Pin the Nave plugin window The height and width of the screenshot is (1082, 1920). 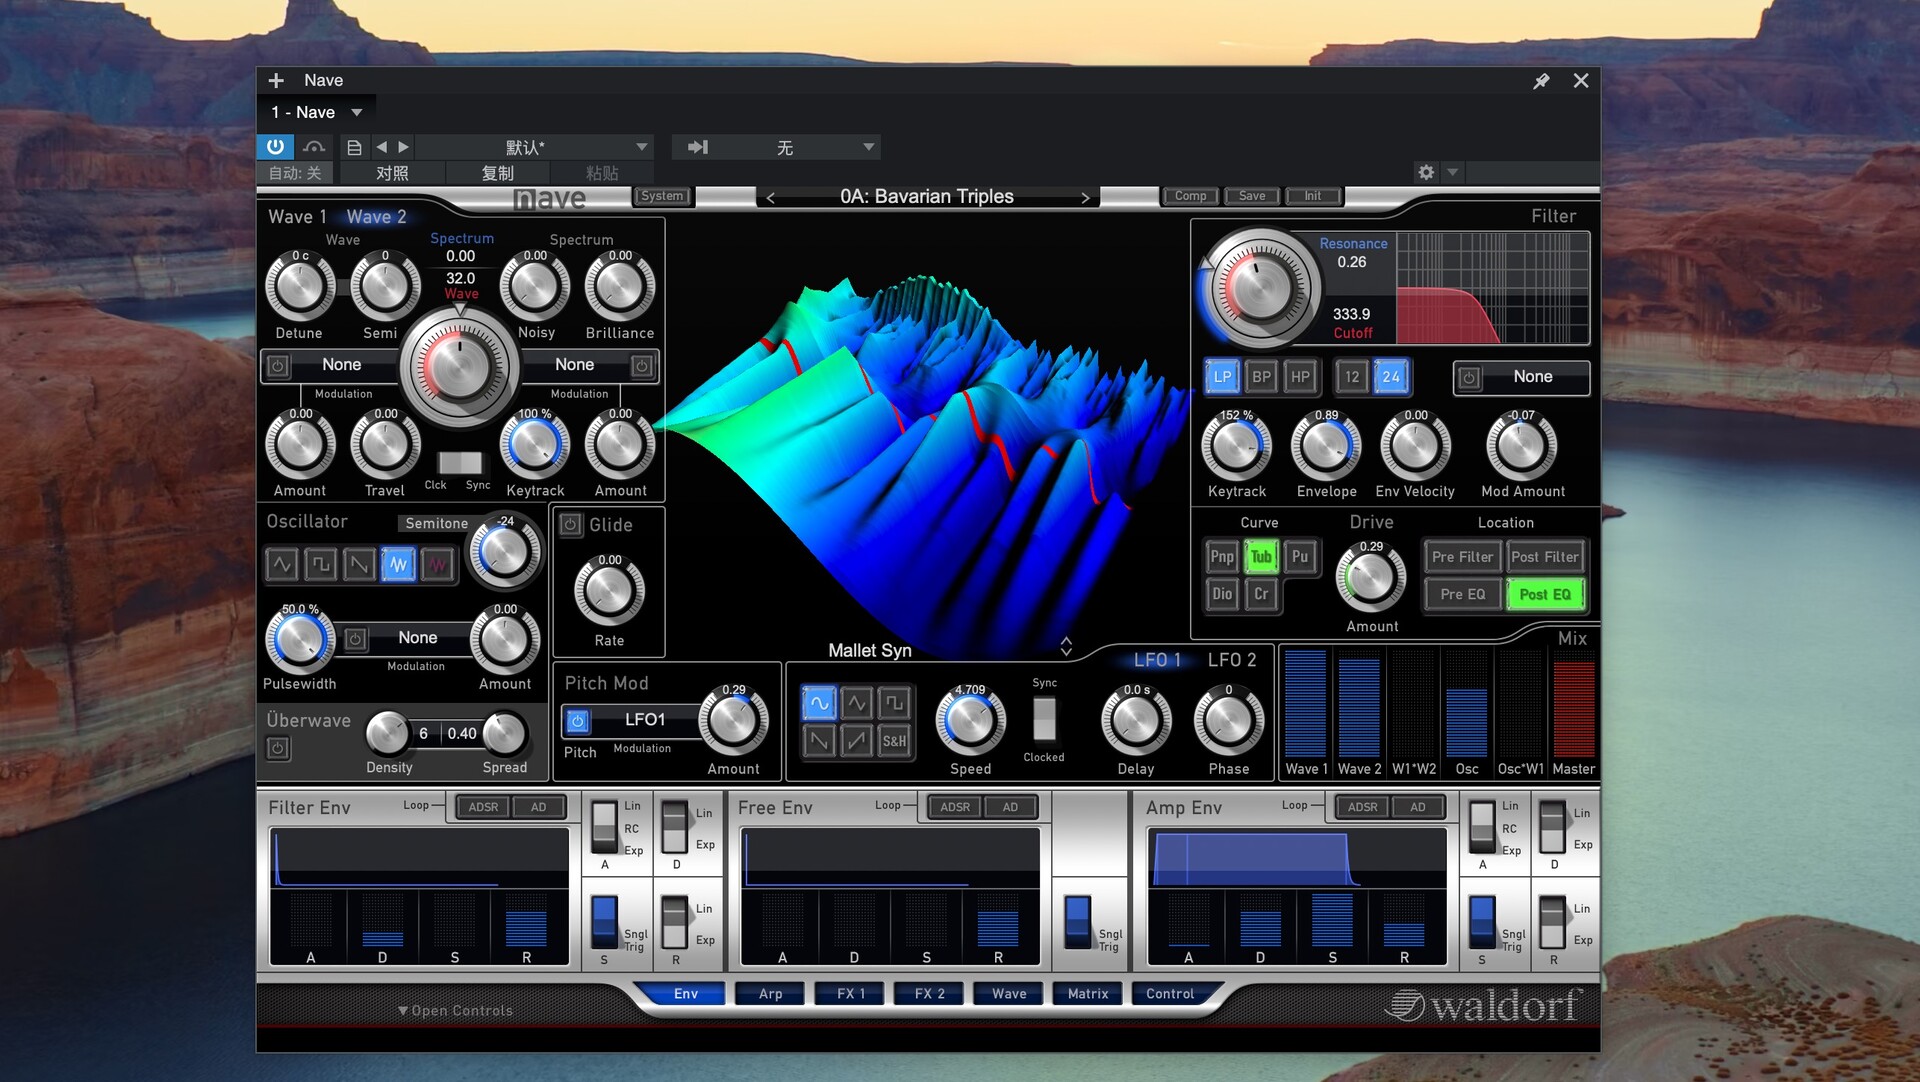[x=1541, y=81]
